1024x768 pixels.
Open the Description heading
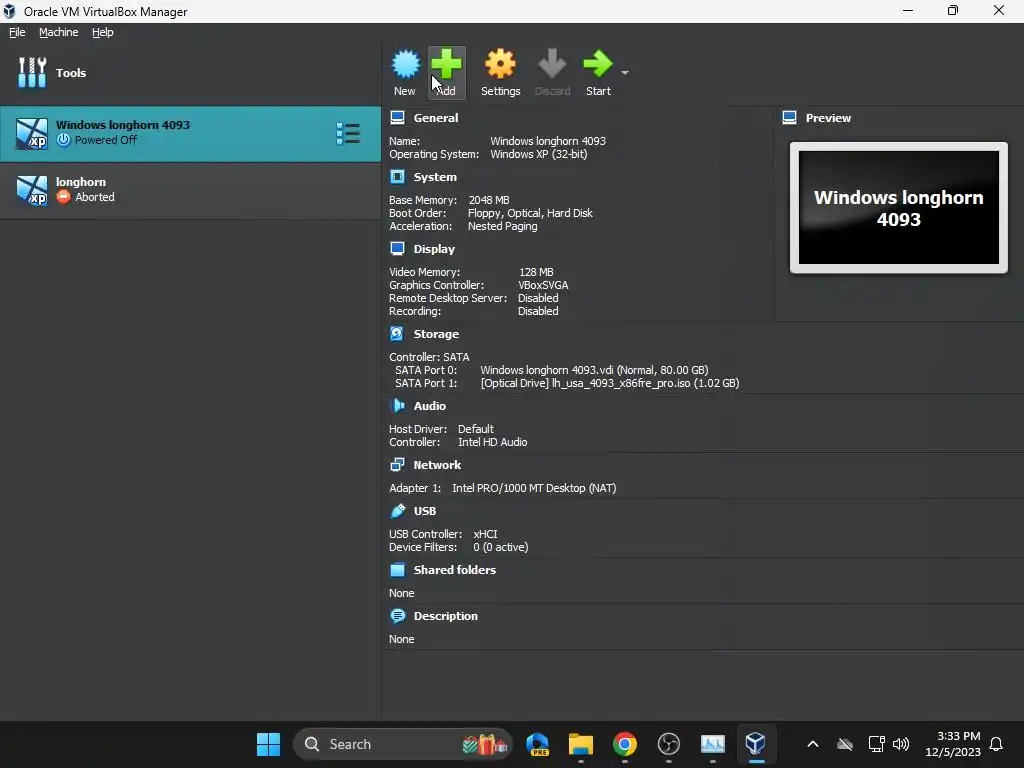[x=445, y=616]
